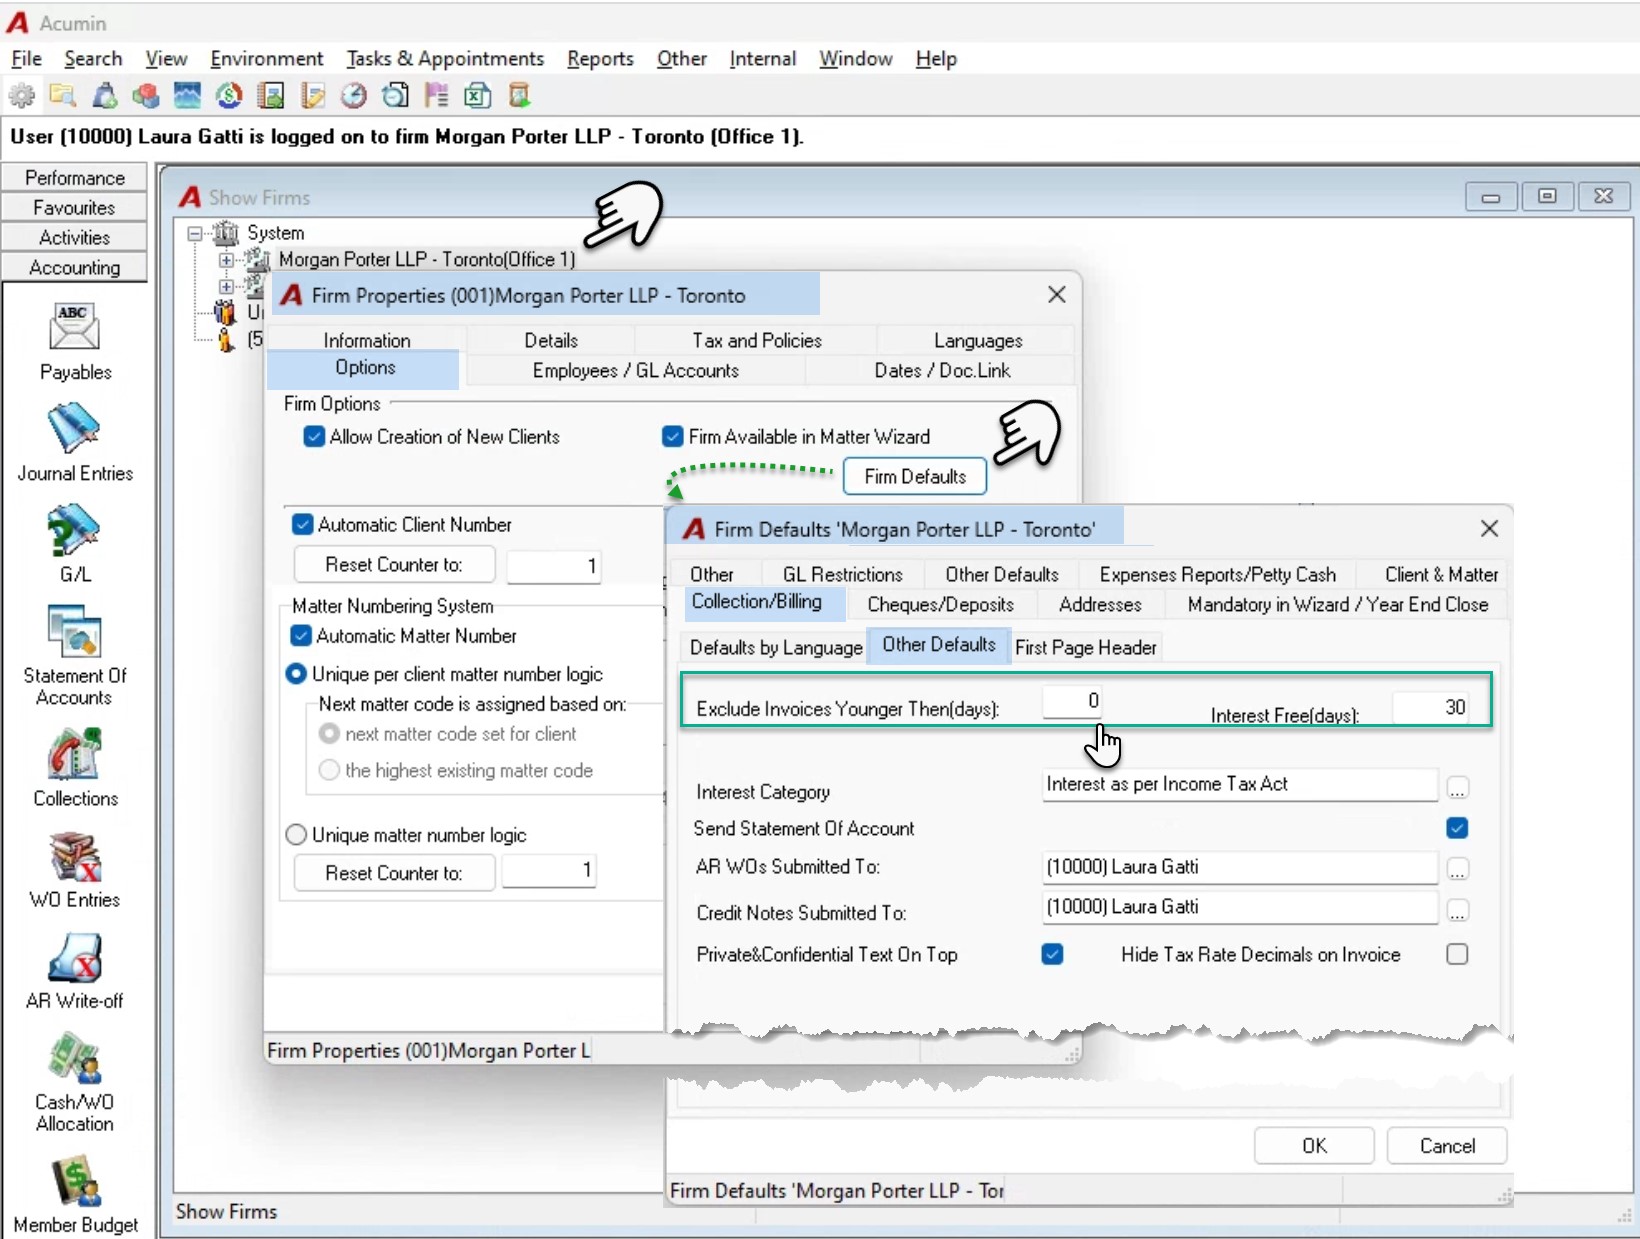Open the Reports menu
The width and height of the screenshot is (1640, 1239).
[600, 59]
